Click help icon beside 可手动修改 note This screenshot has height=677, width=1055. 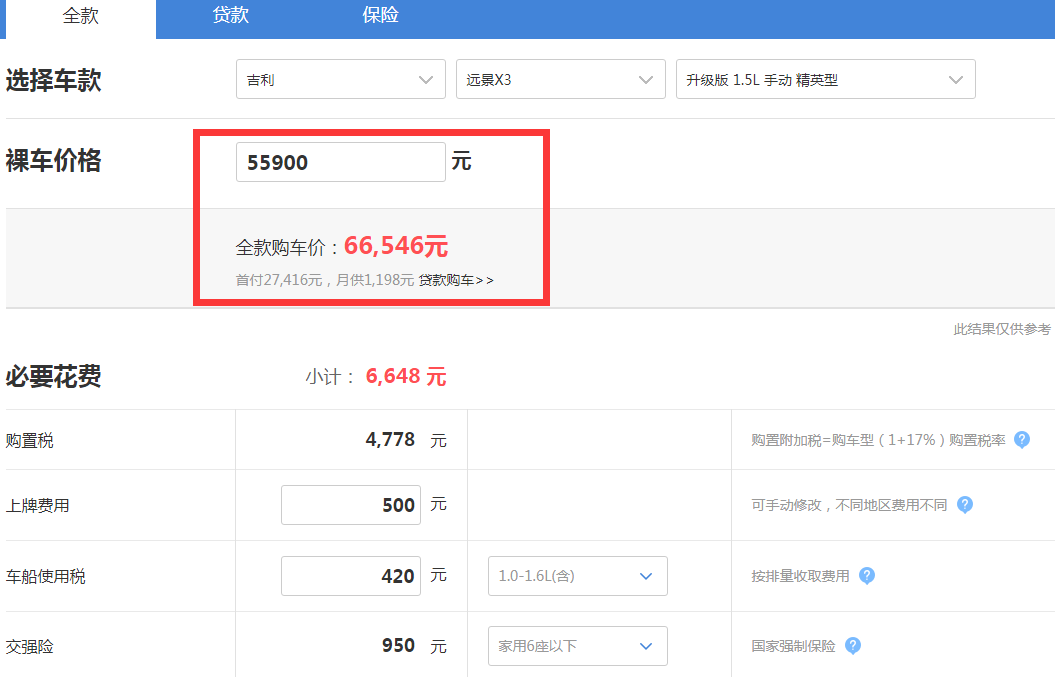pos(964,505)
